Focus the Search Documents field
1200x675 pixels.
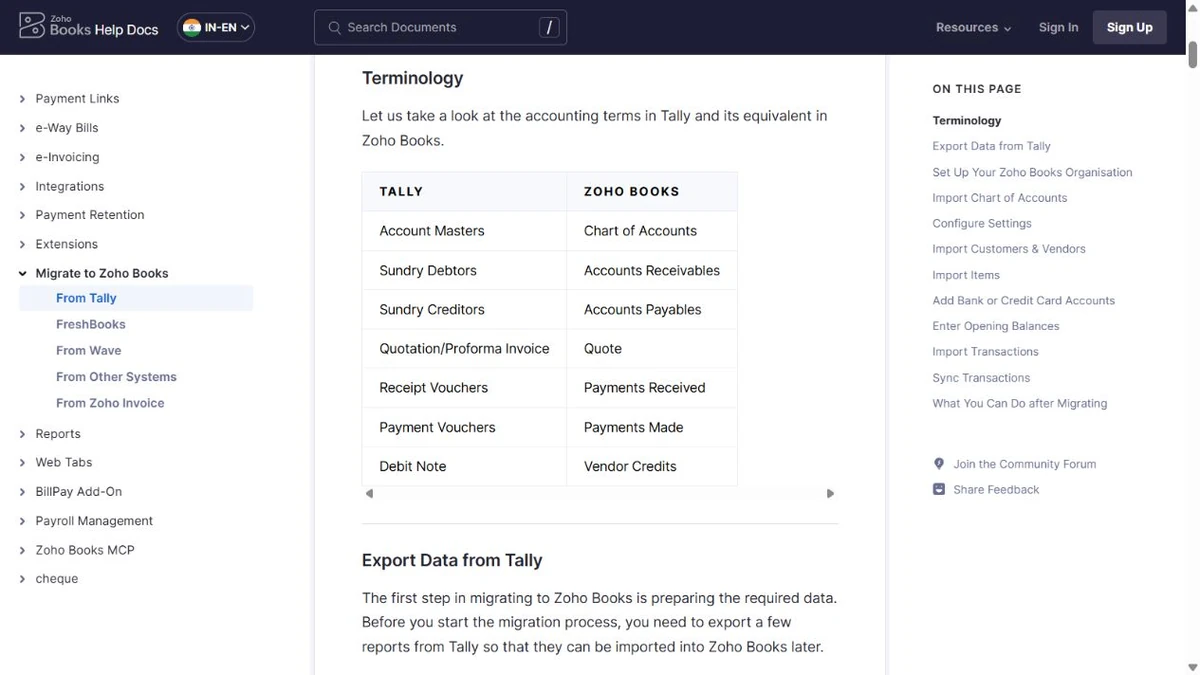coord(440,27)
